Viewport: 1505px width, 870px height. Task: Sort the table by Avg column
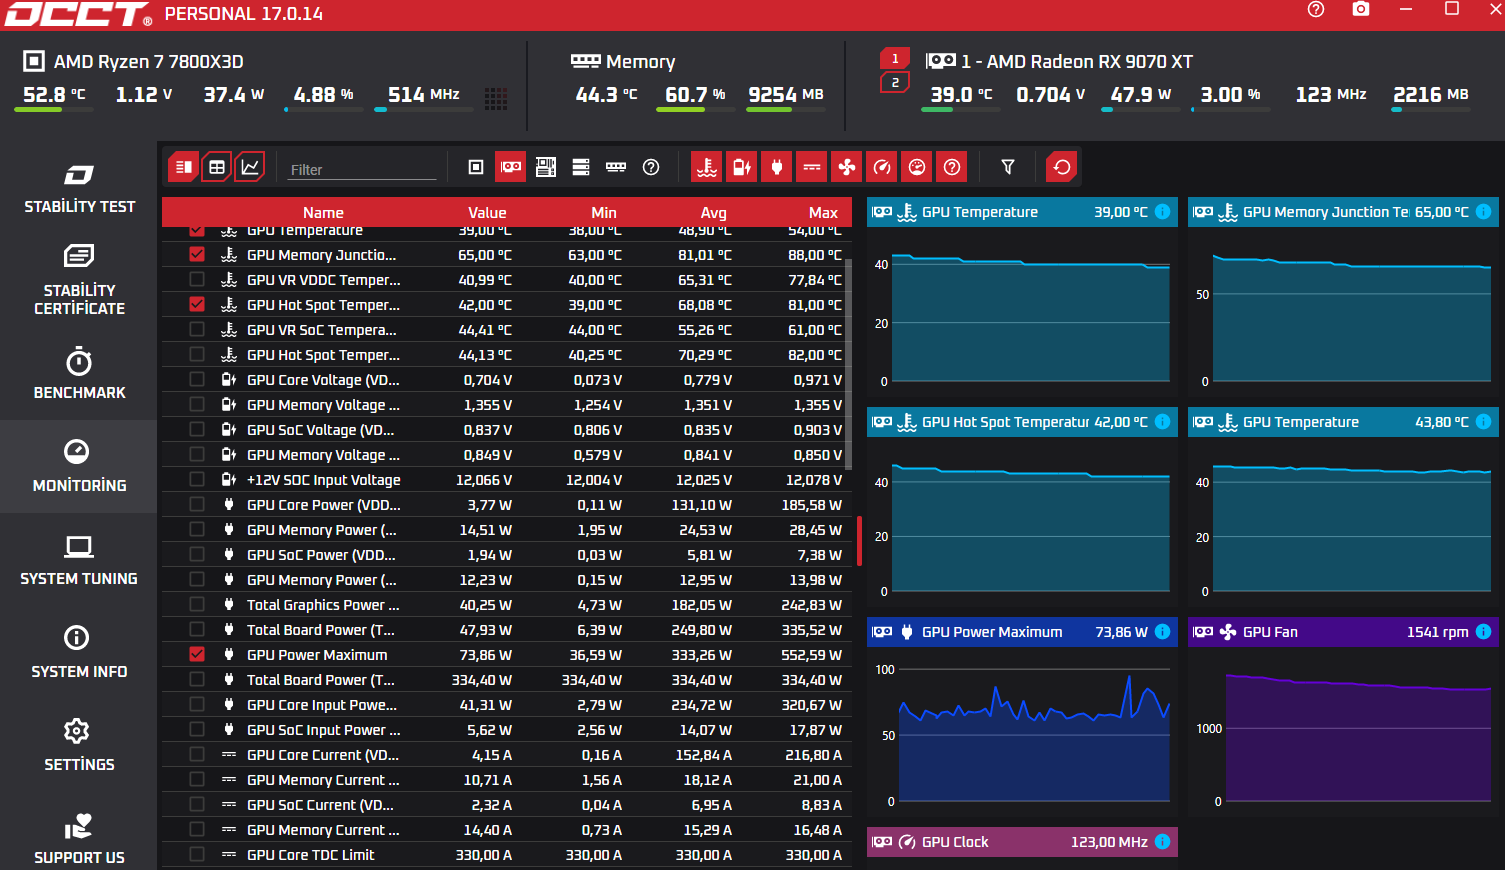coord(713,212)
